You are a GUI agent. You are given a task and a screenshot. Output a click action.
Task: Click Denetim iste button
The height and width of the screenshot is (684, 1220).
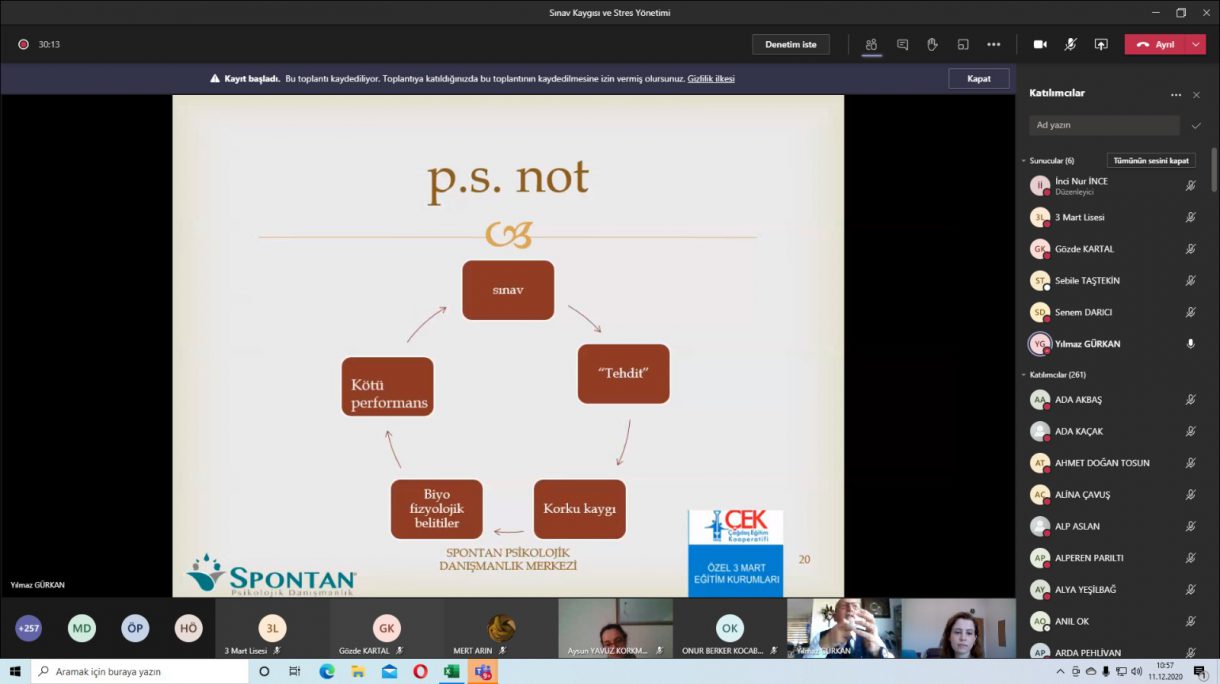click(791, 44)
